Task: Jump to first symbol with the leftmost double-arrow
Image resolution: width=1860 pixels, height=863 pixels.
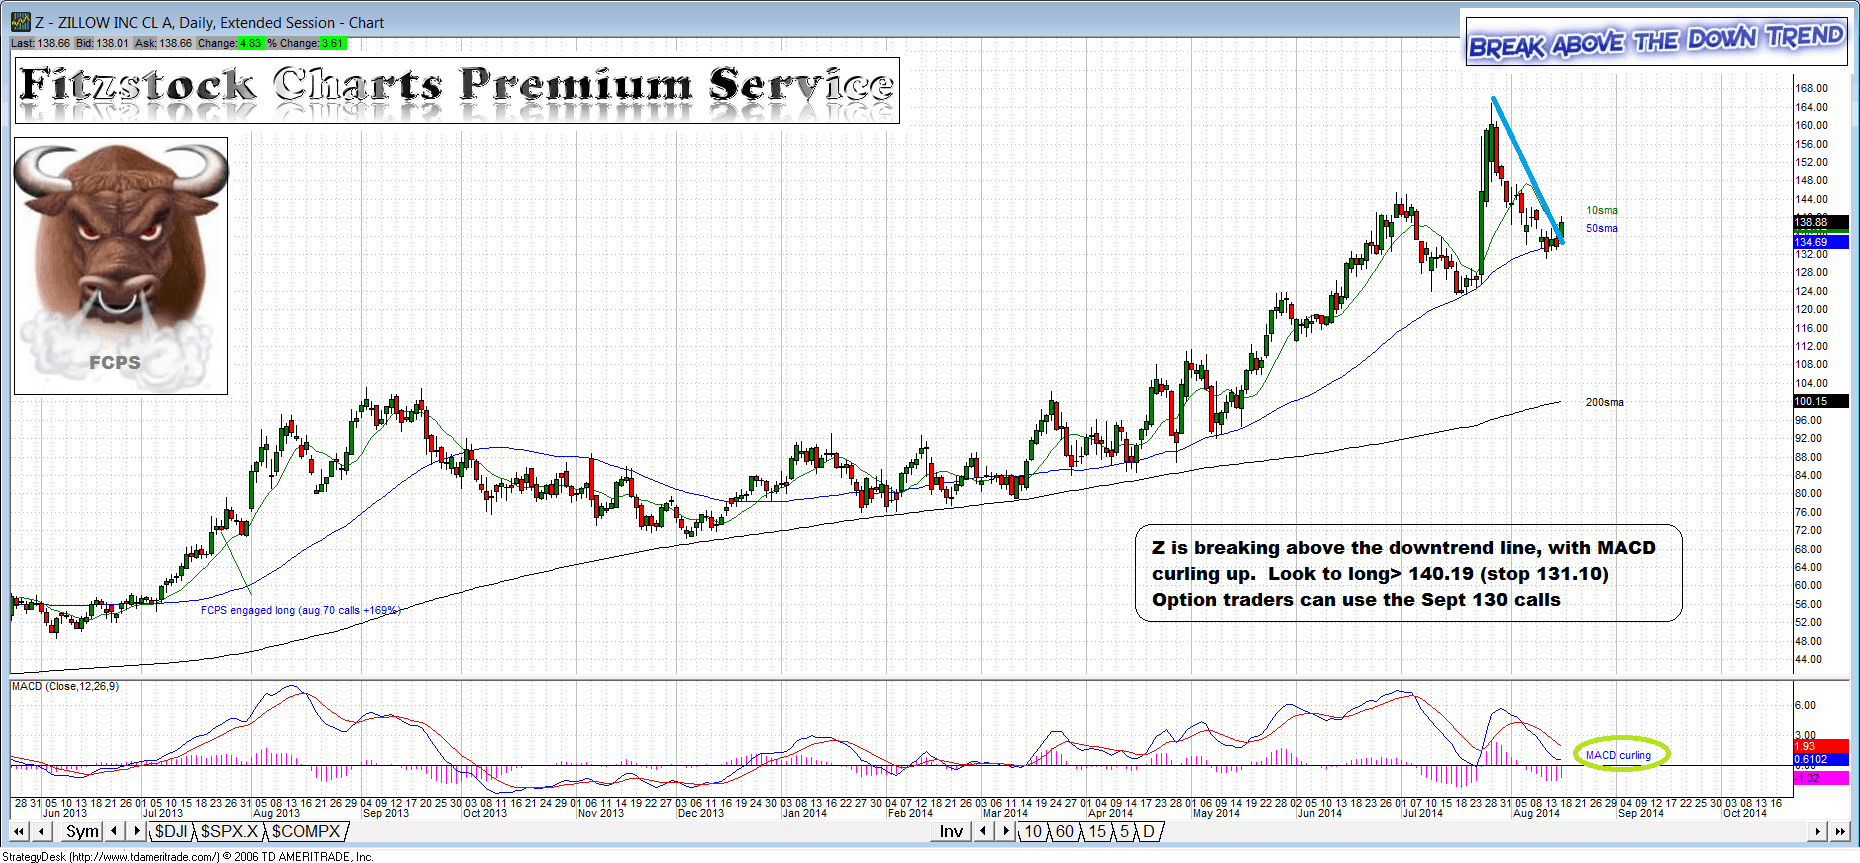Action: click(18, 831)
